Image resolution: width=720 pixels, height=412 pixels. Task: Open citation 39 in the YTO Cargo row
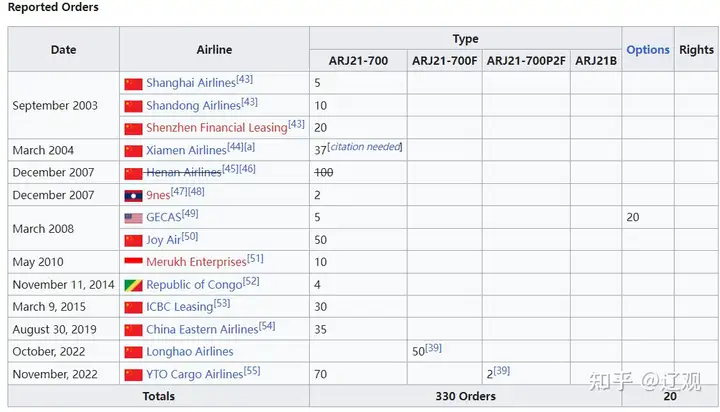[x=502, y=370]
